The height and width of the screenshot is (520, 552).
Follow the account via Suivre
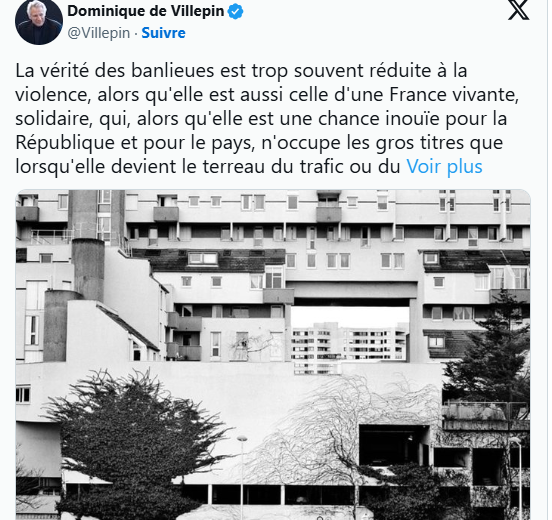coord(163,33)
